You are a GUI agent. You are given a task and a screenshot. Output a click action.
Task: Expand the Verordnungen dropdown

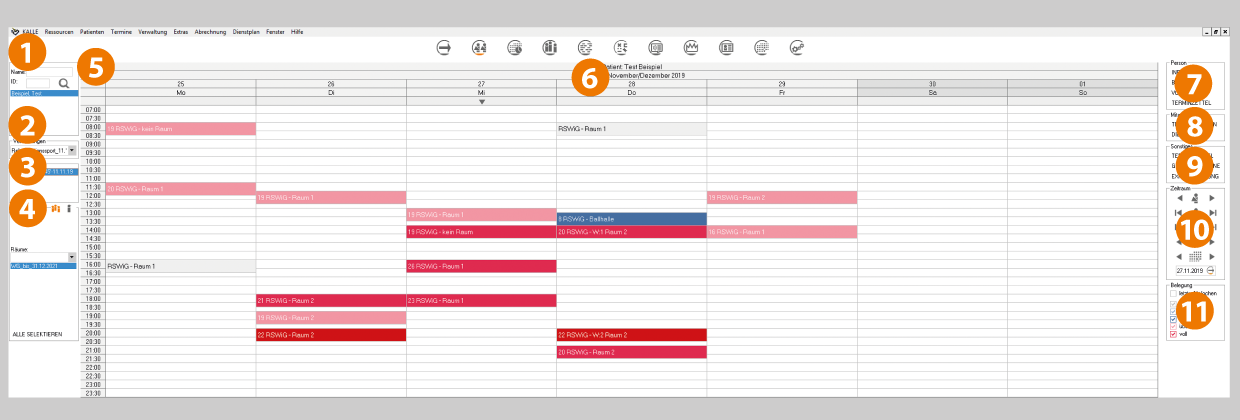pyautogui.click(x=72, y=150)
